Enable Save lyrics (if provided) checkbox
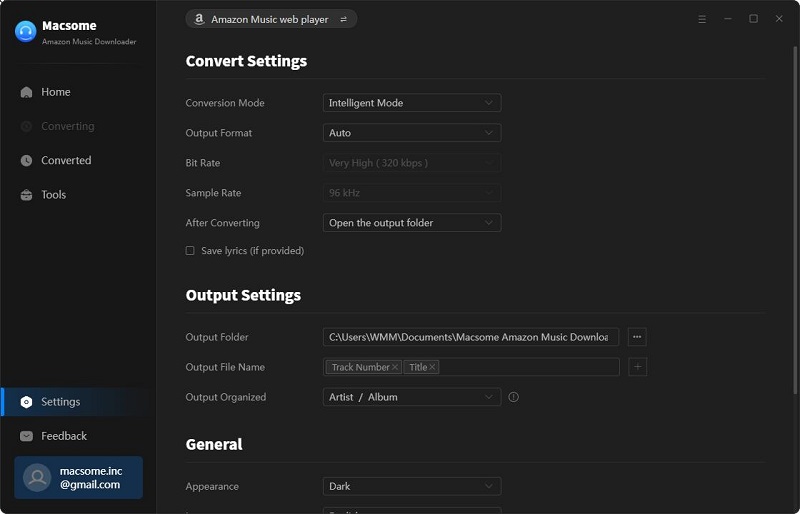The height and width of the screenshot is (514, 800). tap(190, 251)
